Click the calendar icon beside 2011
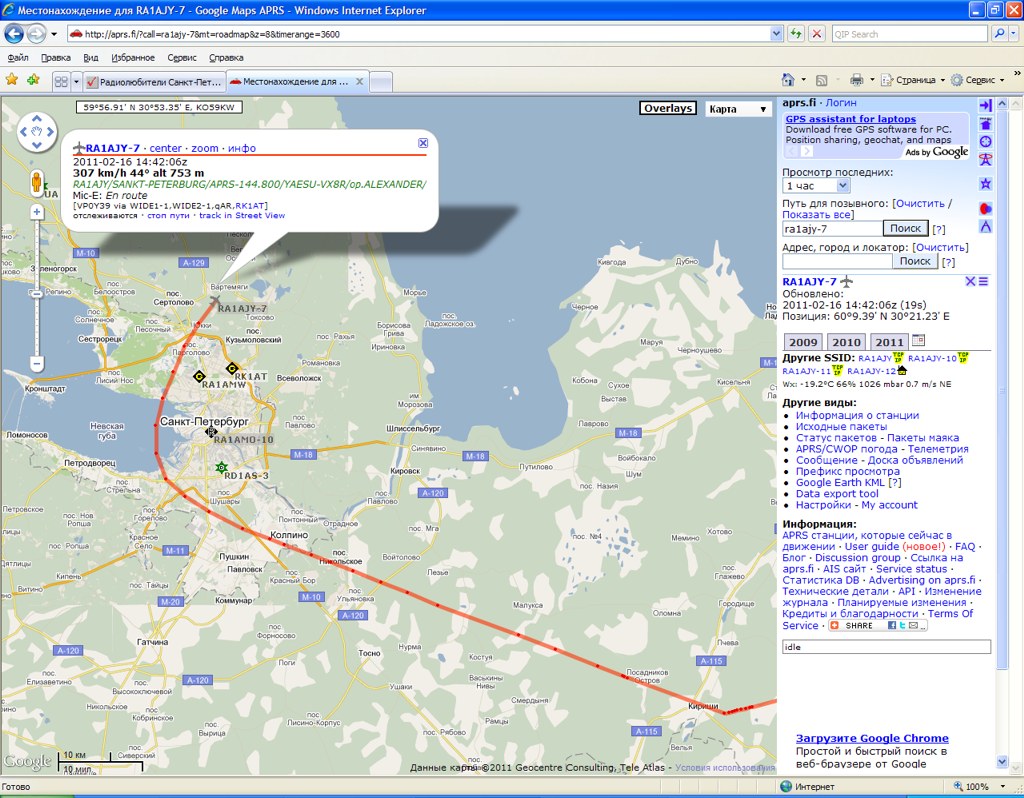 tap(919, 341)
